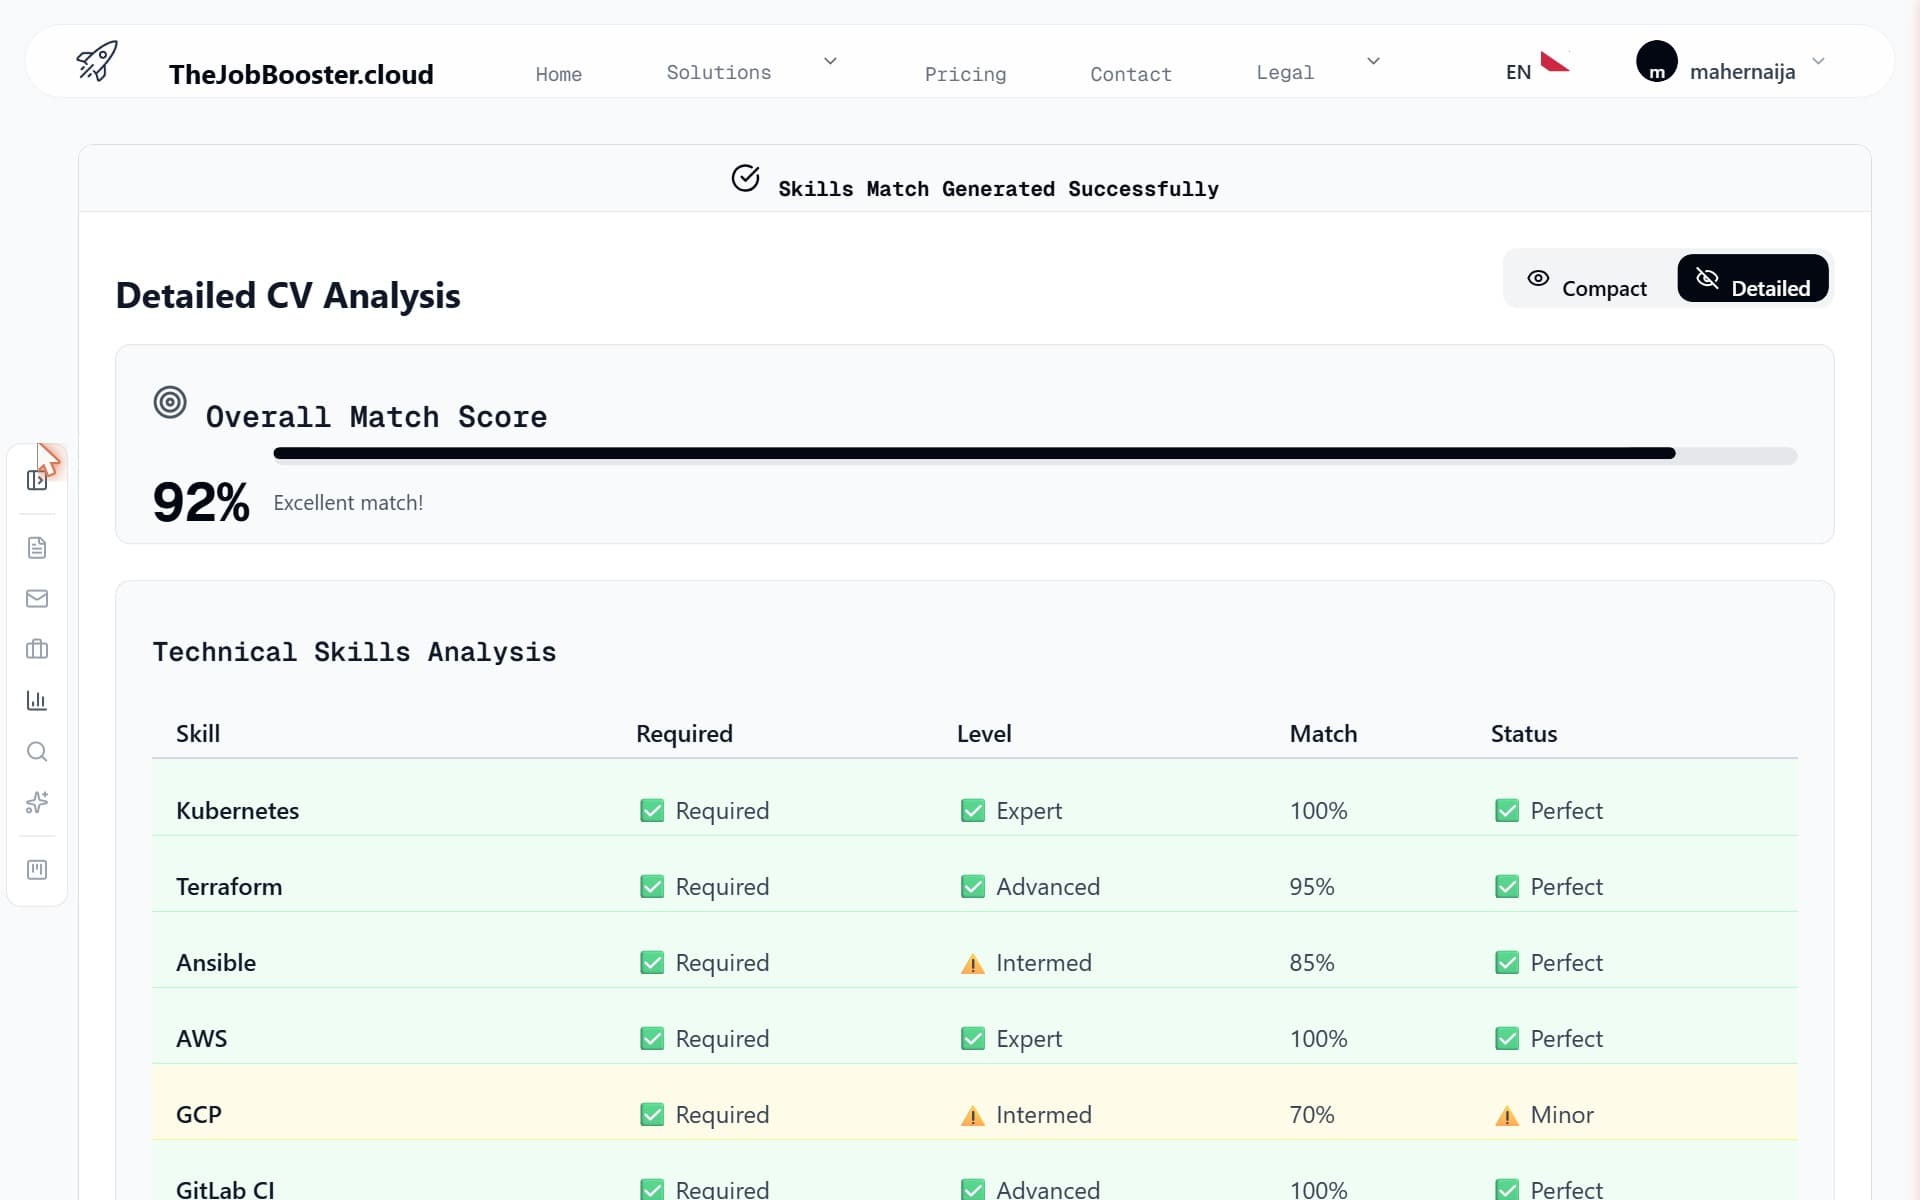This screenshot has height=1200, width=1920.
Task: Click the 85% match value for Ansible
Action: point(1312,962)
